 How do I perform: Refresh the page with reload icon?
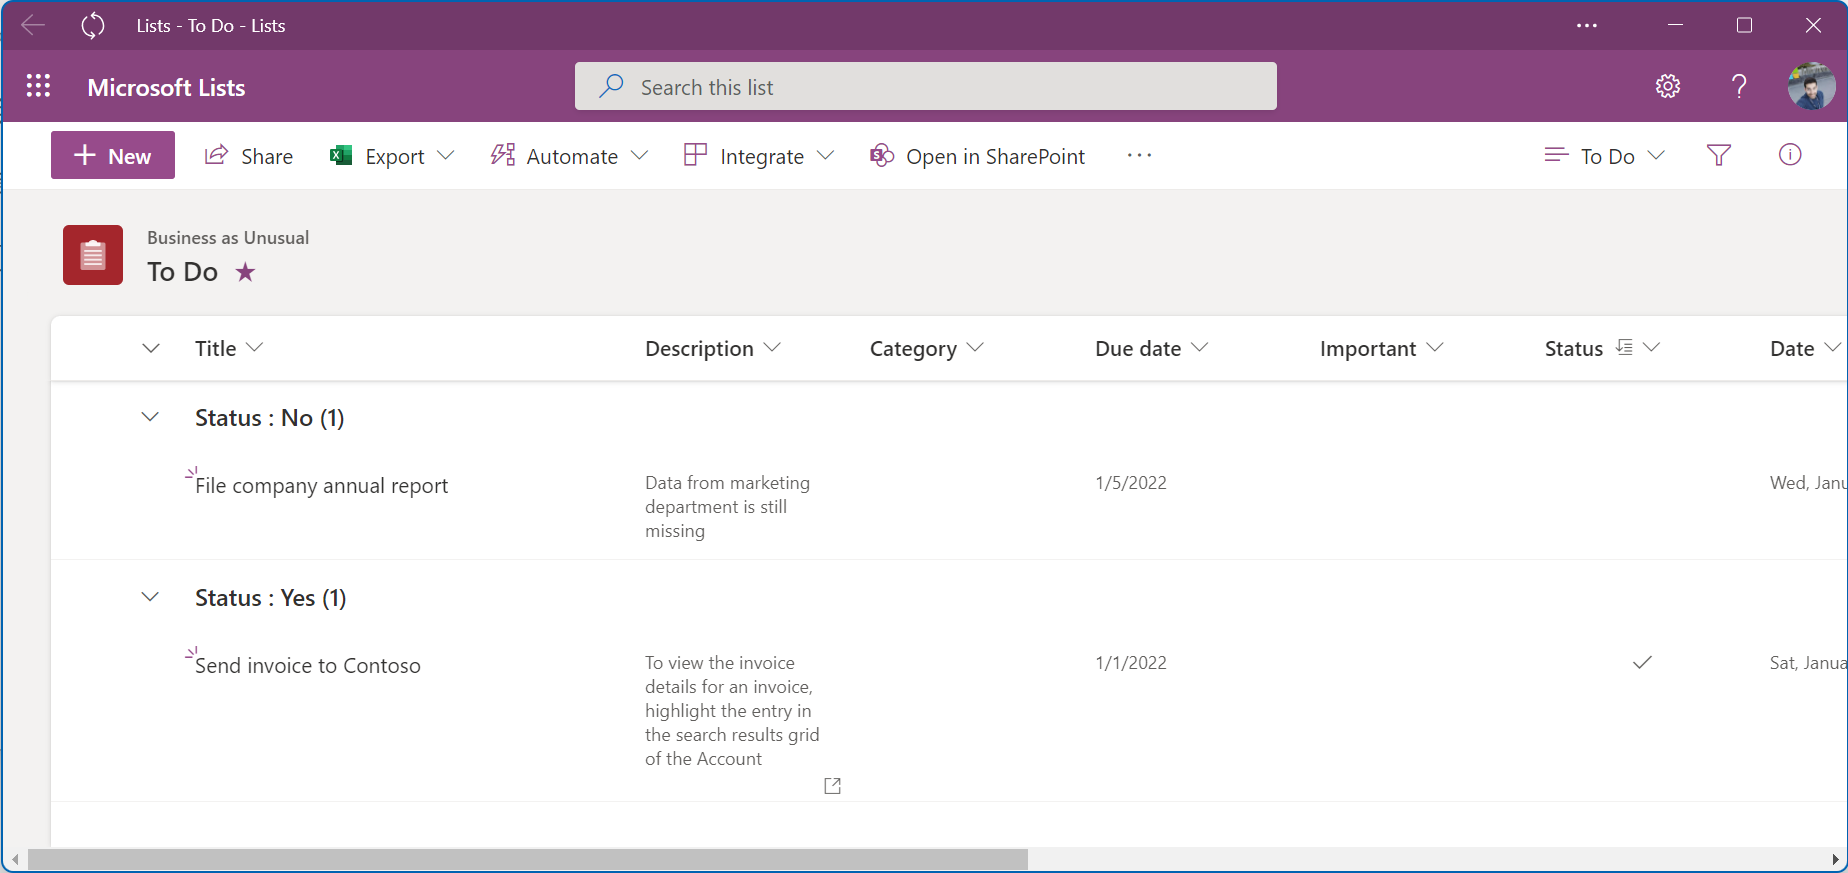click(x=93, y=25)
